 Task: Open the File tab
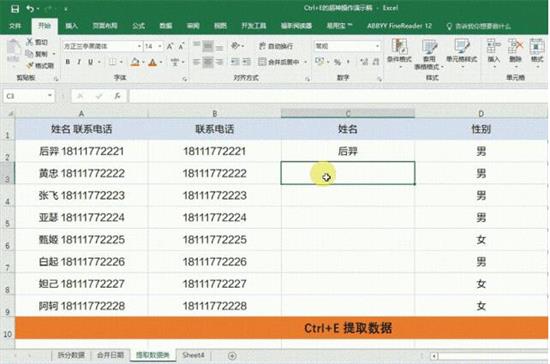tap(15, 26)
